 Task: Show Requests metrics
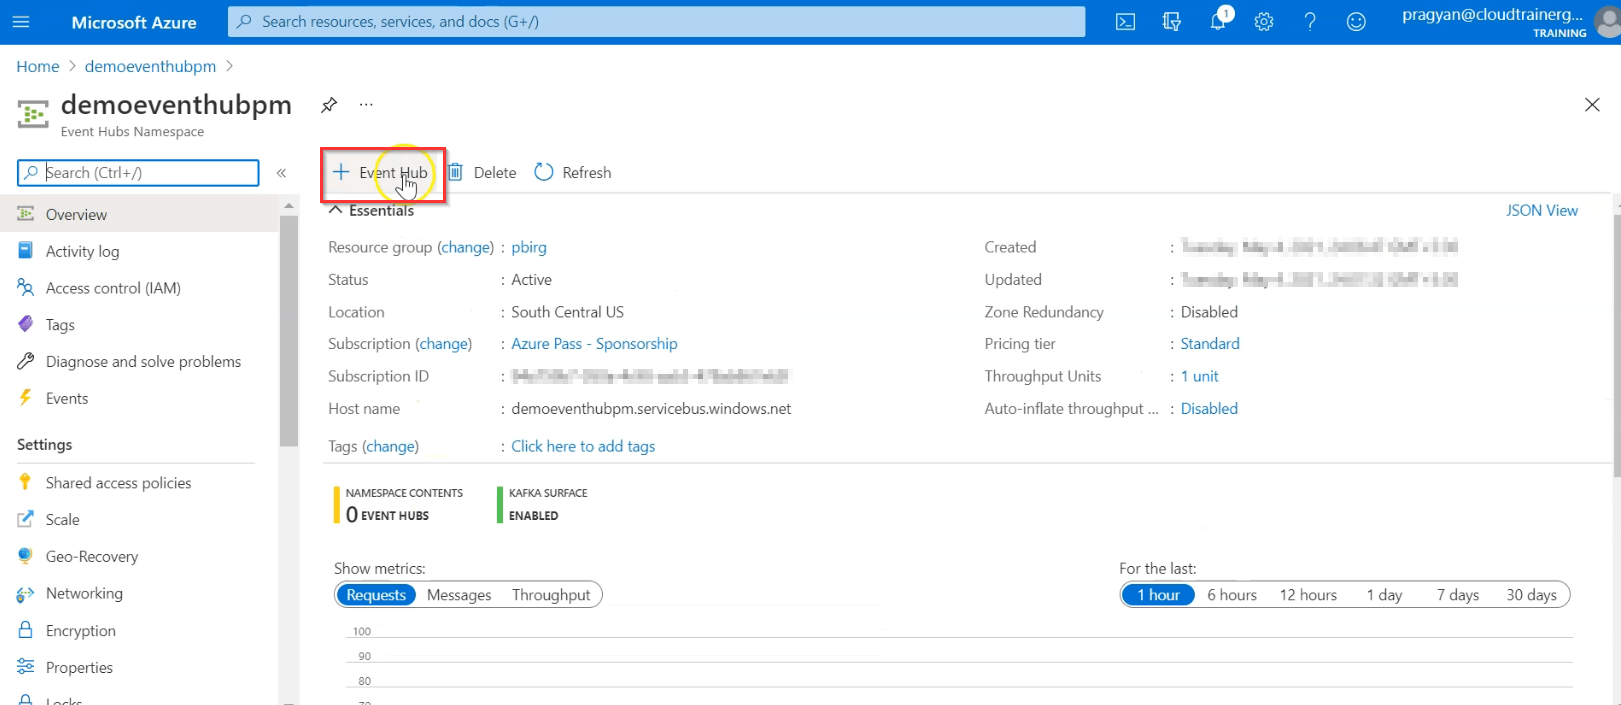pos(376,595)
